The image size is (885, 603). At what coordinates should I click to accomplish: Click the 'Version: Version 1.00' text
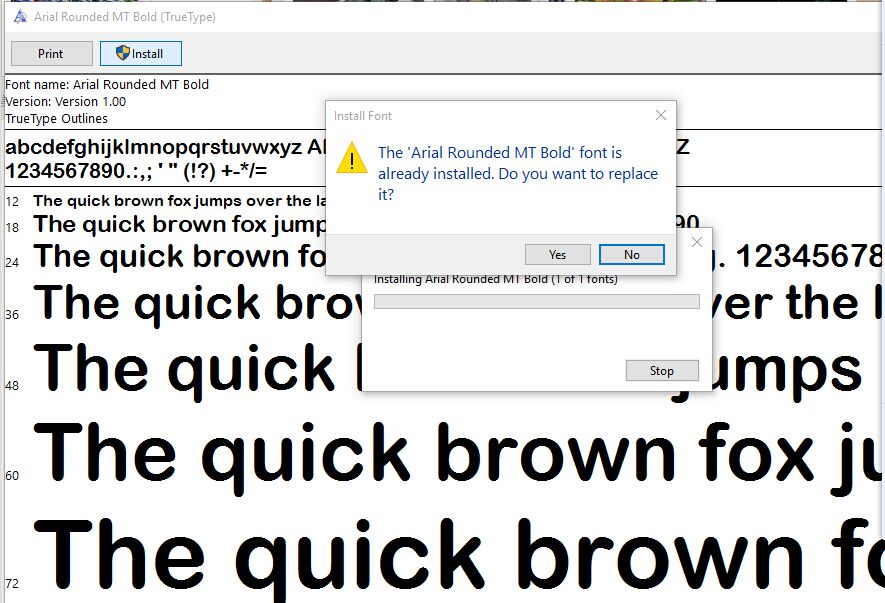tap(65, 102)
